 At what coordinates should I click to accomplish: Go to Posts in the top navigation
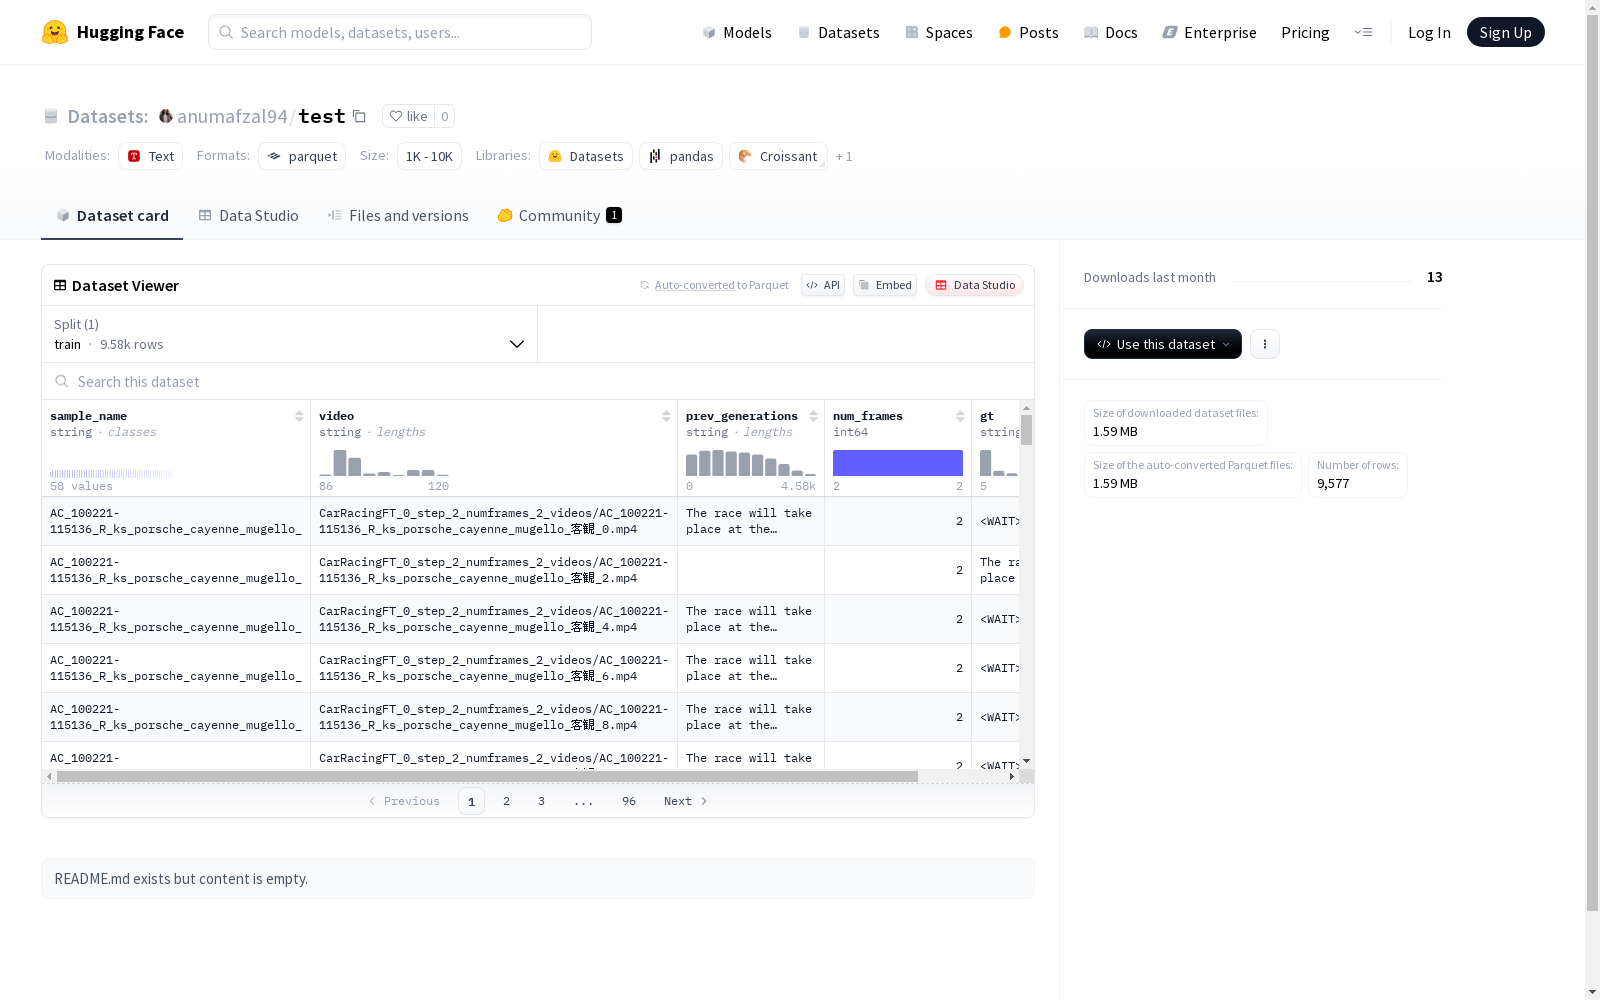pos(1028,32)
